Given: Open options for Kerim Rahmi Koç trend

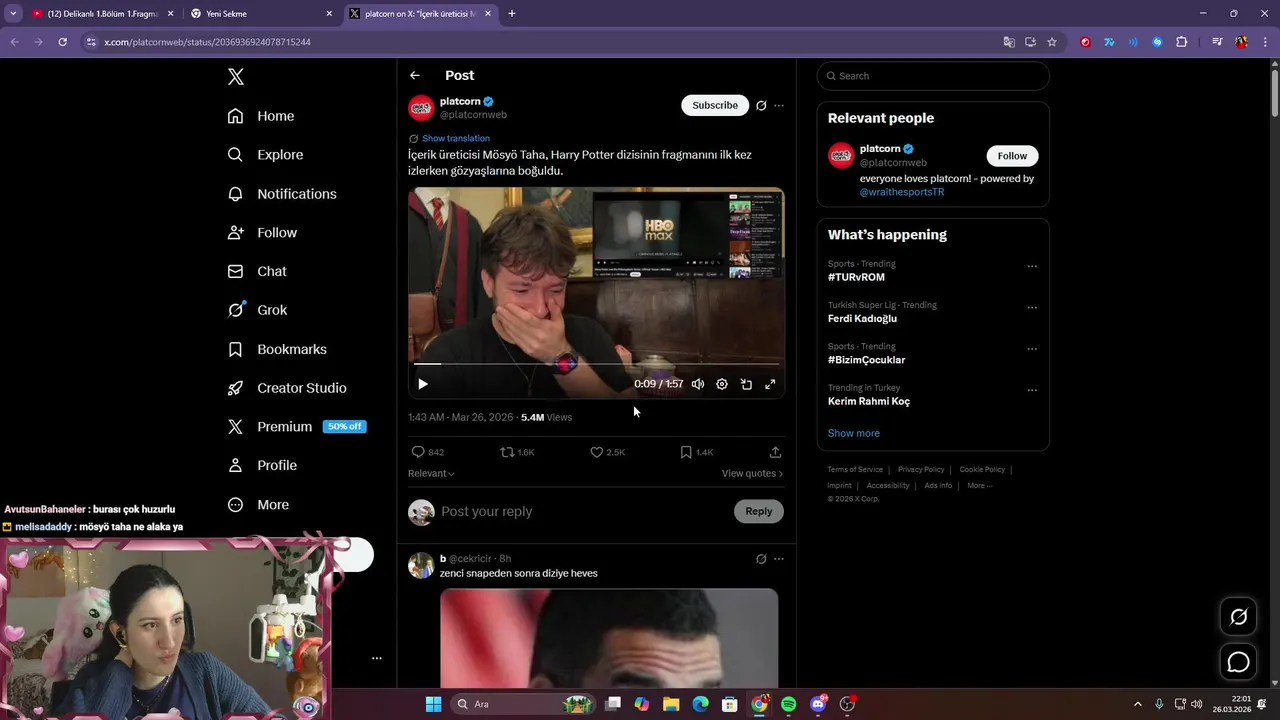Looking at the screenshot, I should pyautogui.click(x=1032, y=390).
